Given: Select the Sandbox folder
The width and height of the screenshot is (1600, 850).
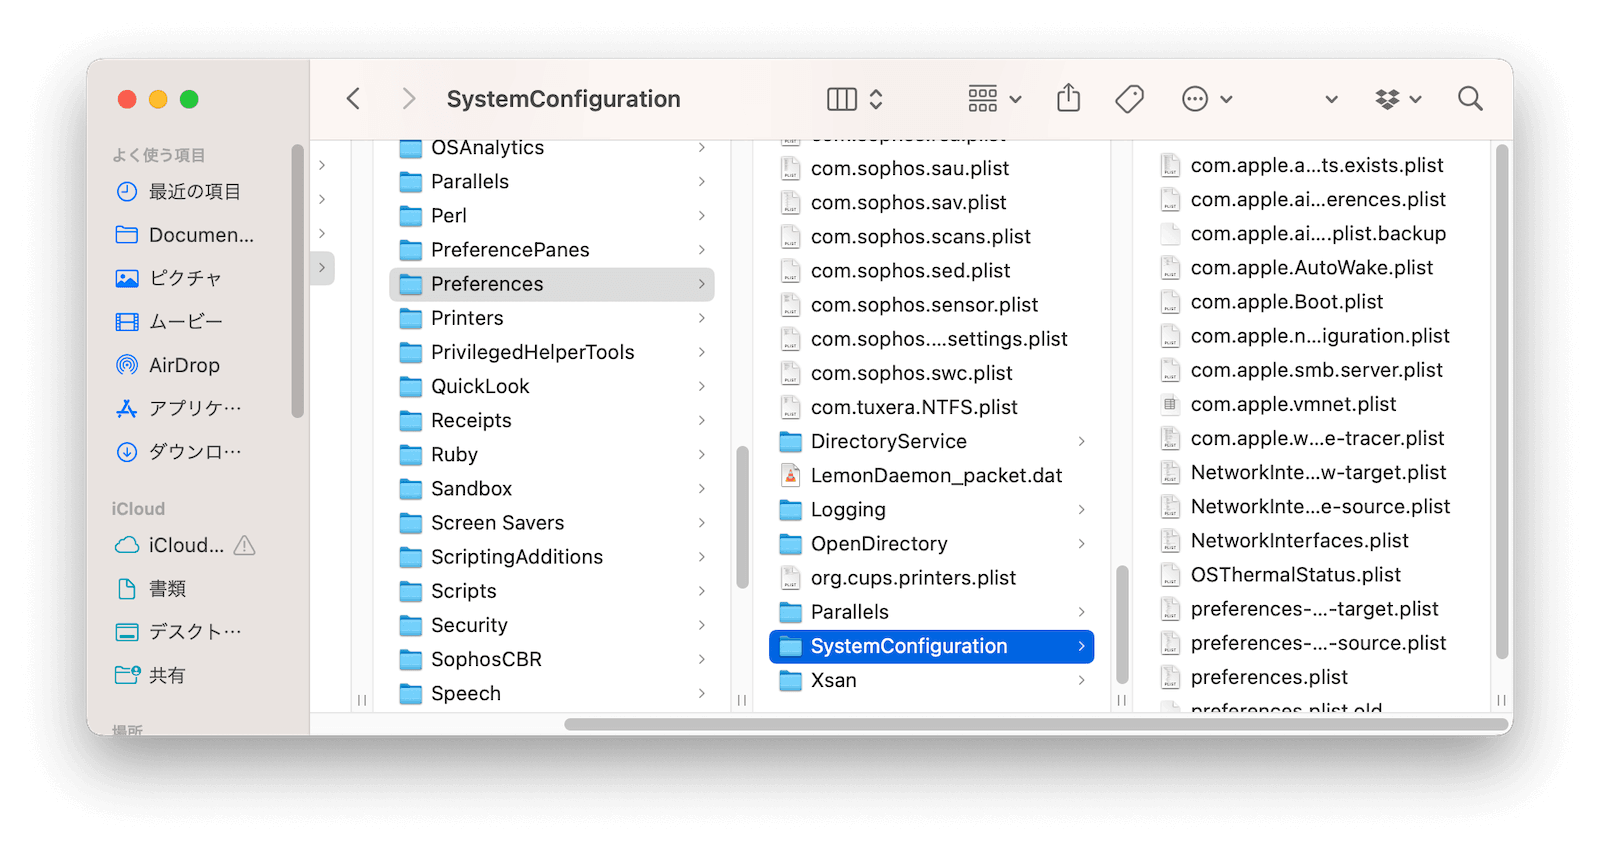Looking at the screenshot, I should coord(552,488).
